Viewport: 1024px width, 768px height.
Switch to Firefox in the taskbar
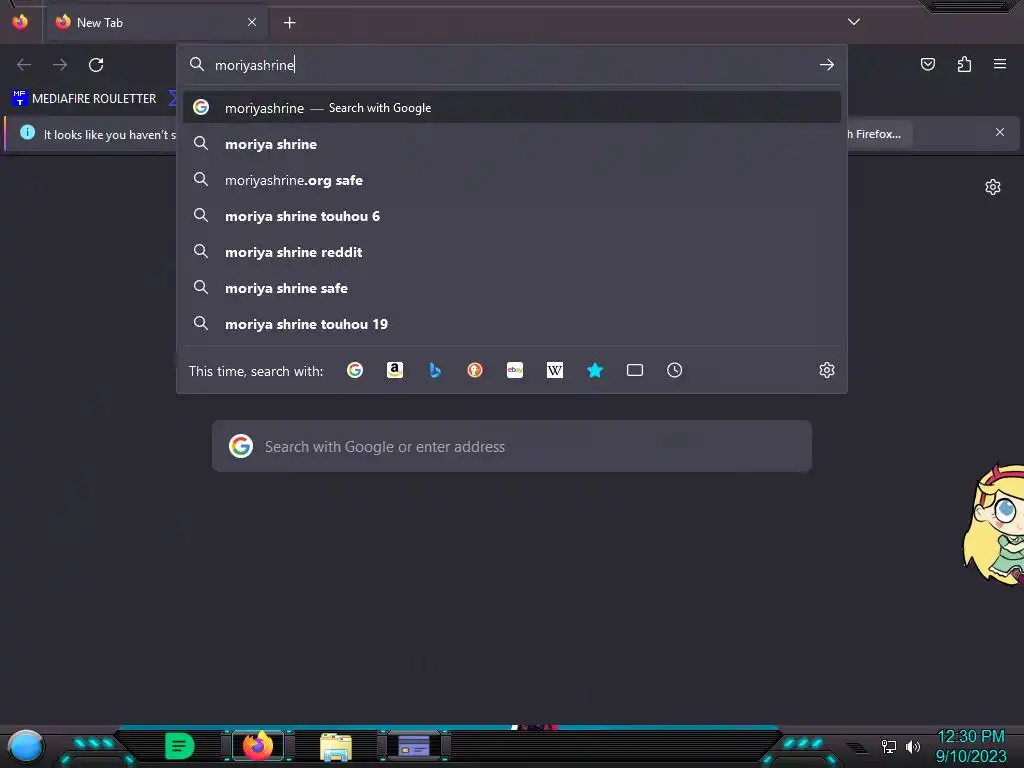[x=258, y=746]
